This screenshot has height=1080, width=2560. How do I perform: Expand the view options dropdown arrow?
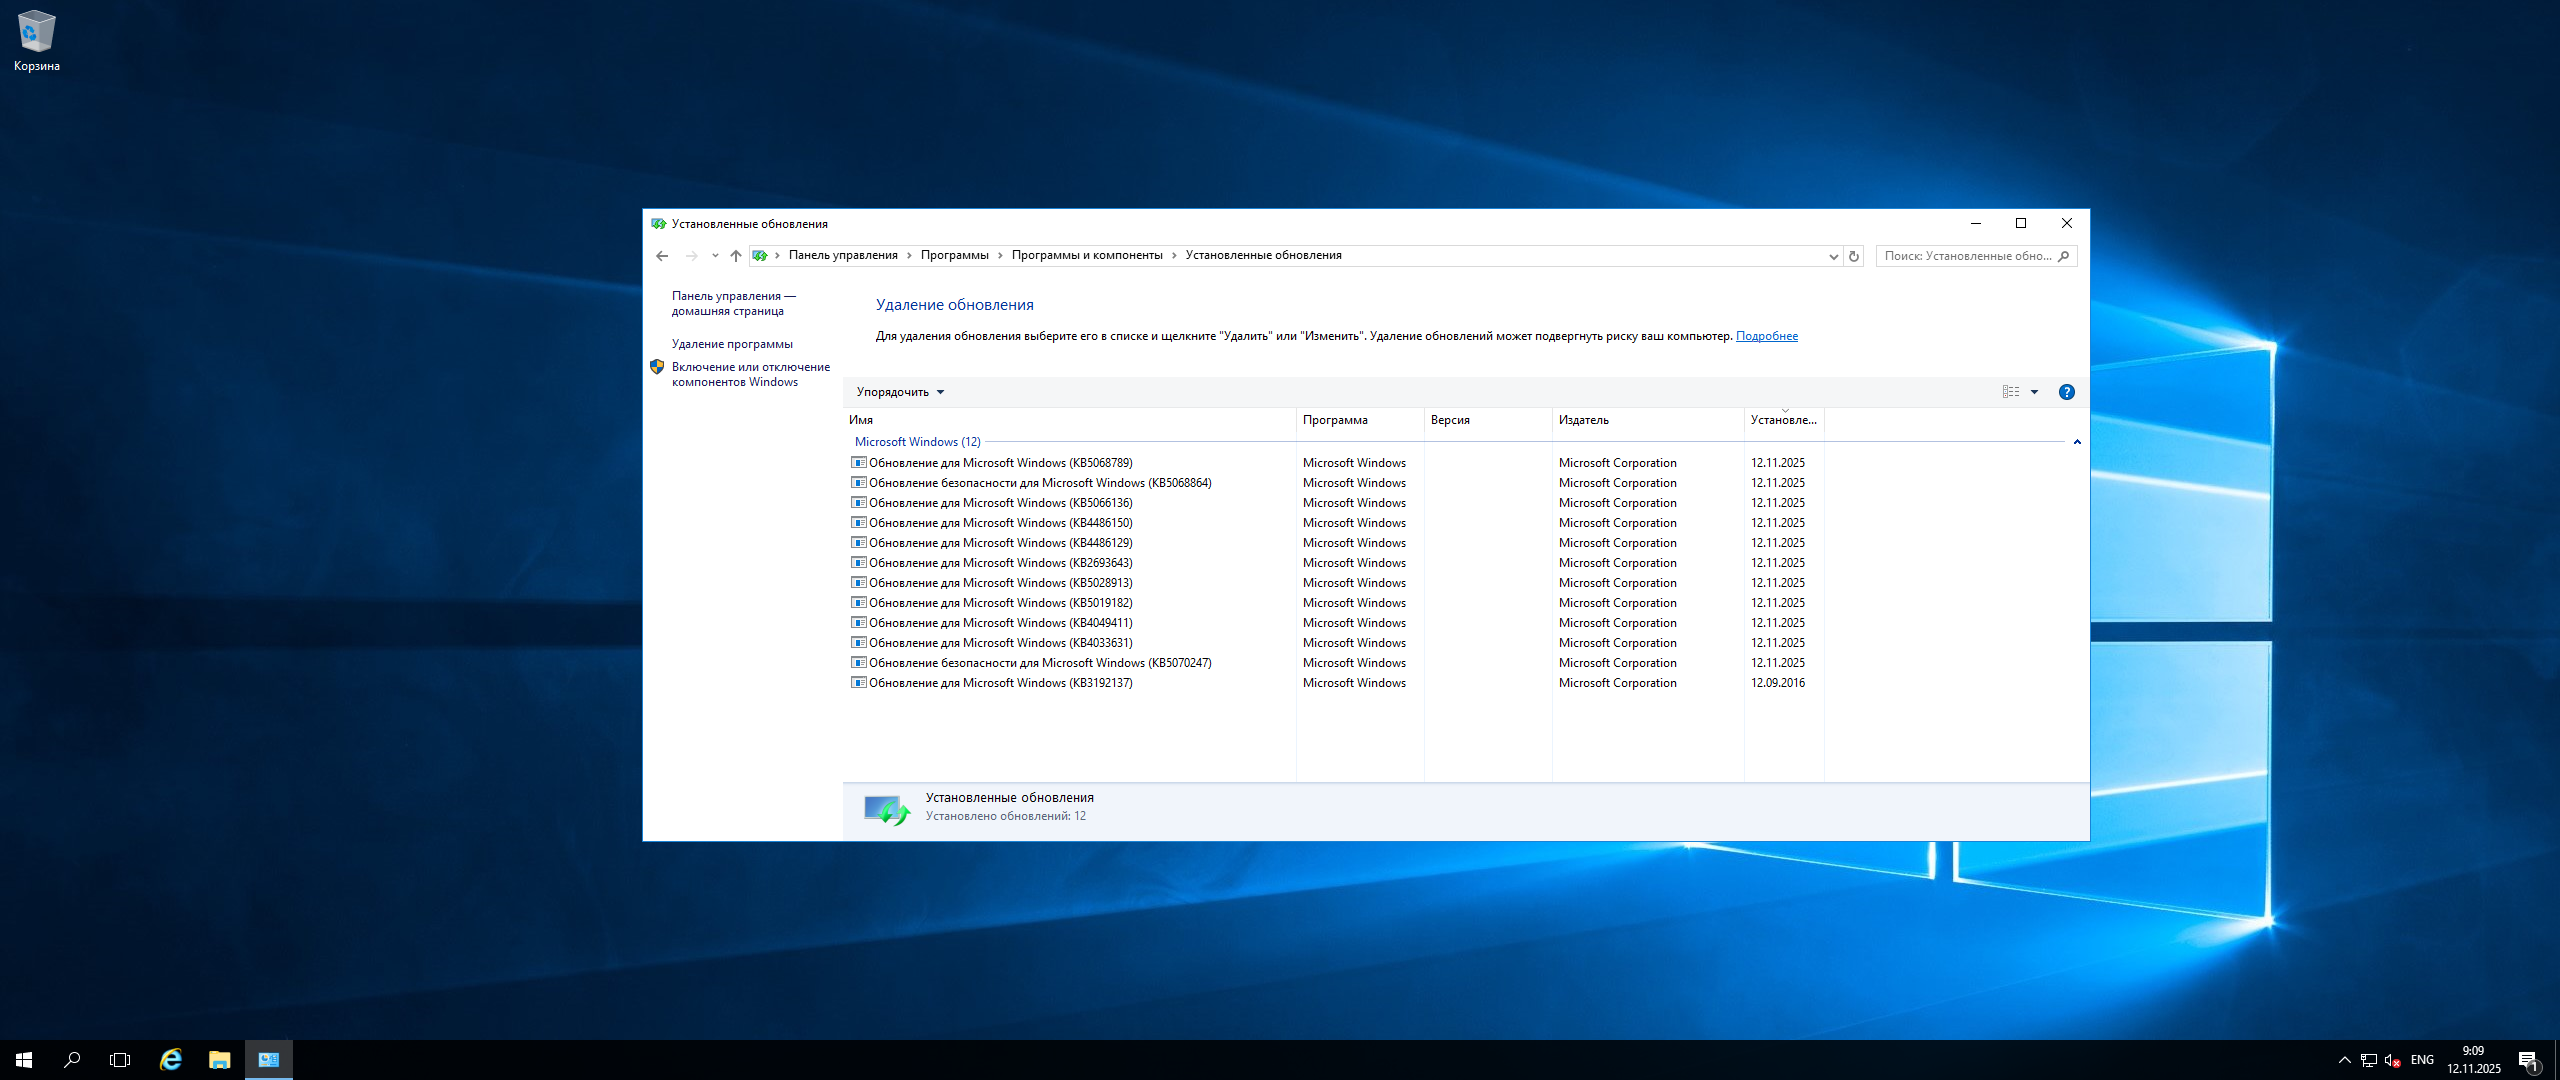click(2034, 392)
